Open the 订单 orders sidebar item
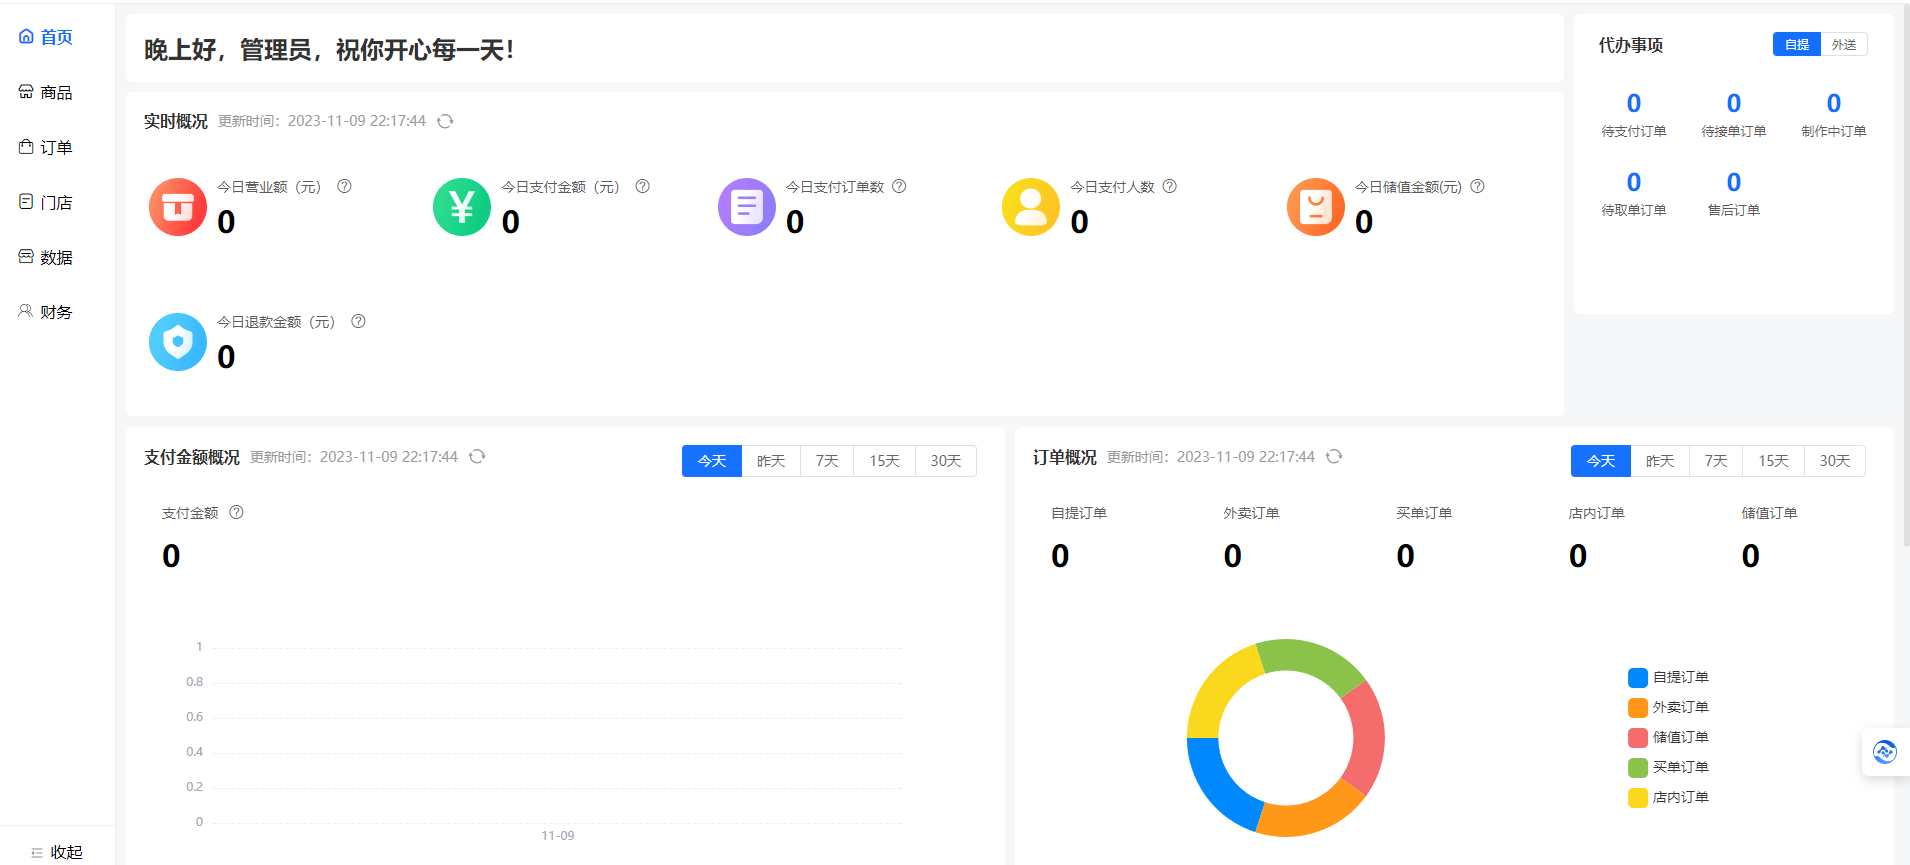The image size is (1910, 865). tap(46, 147)
